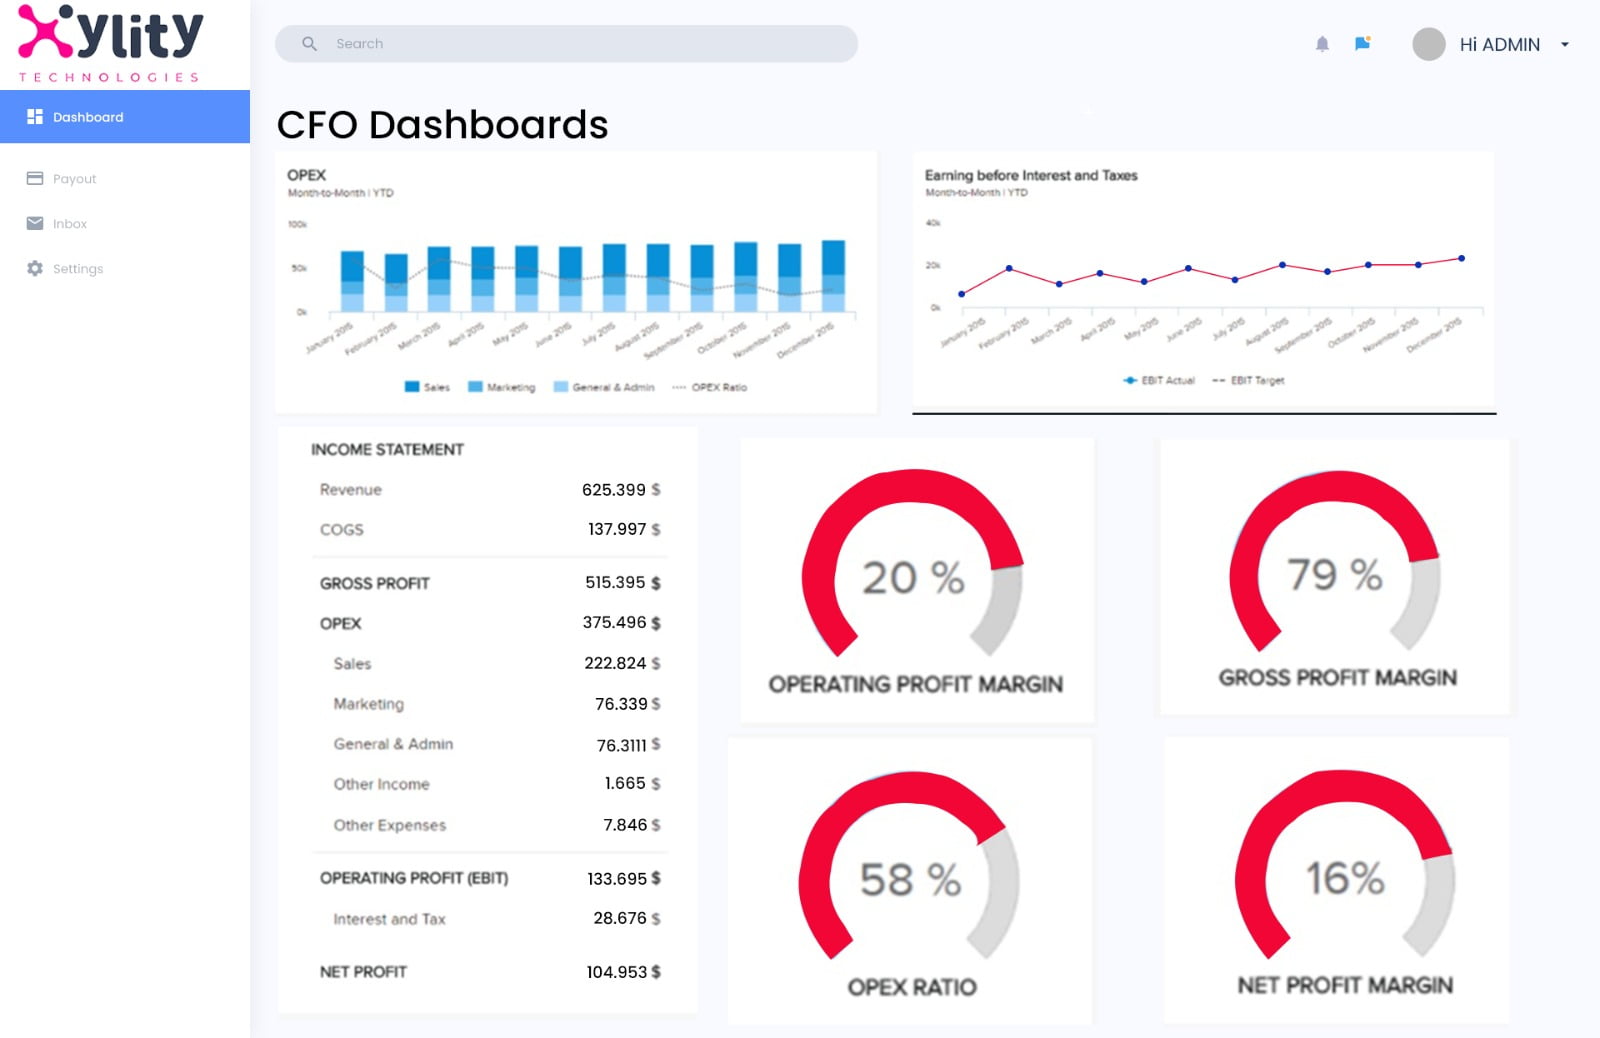
Task: Click the blue flag messages icon
Action: (1362, 44)
